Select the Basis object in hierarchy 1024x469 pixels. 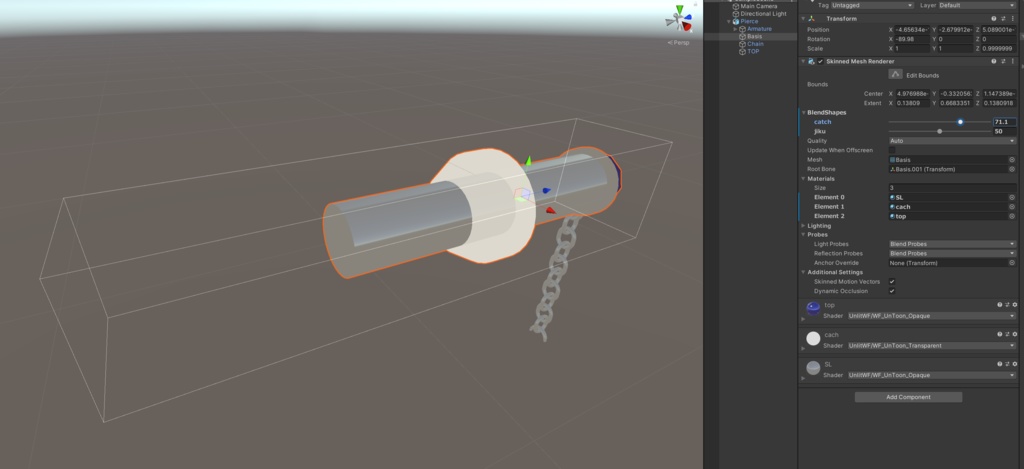[754, 37]
